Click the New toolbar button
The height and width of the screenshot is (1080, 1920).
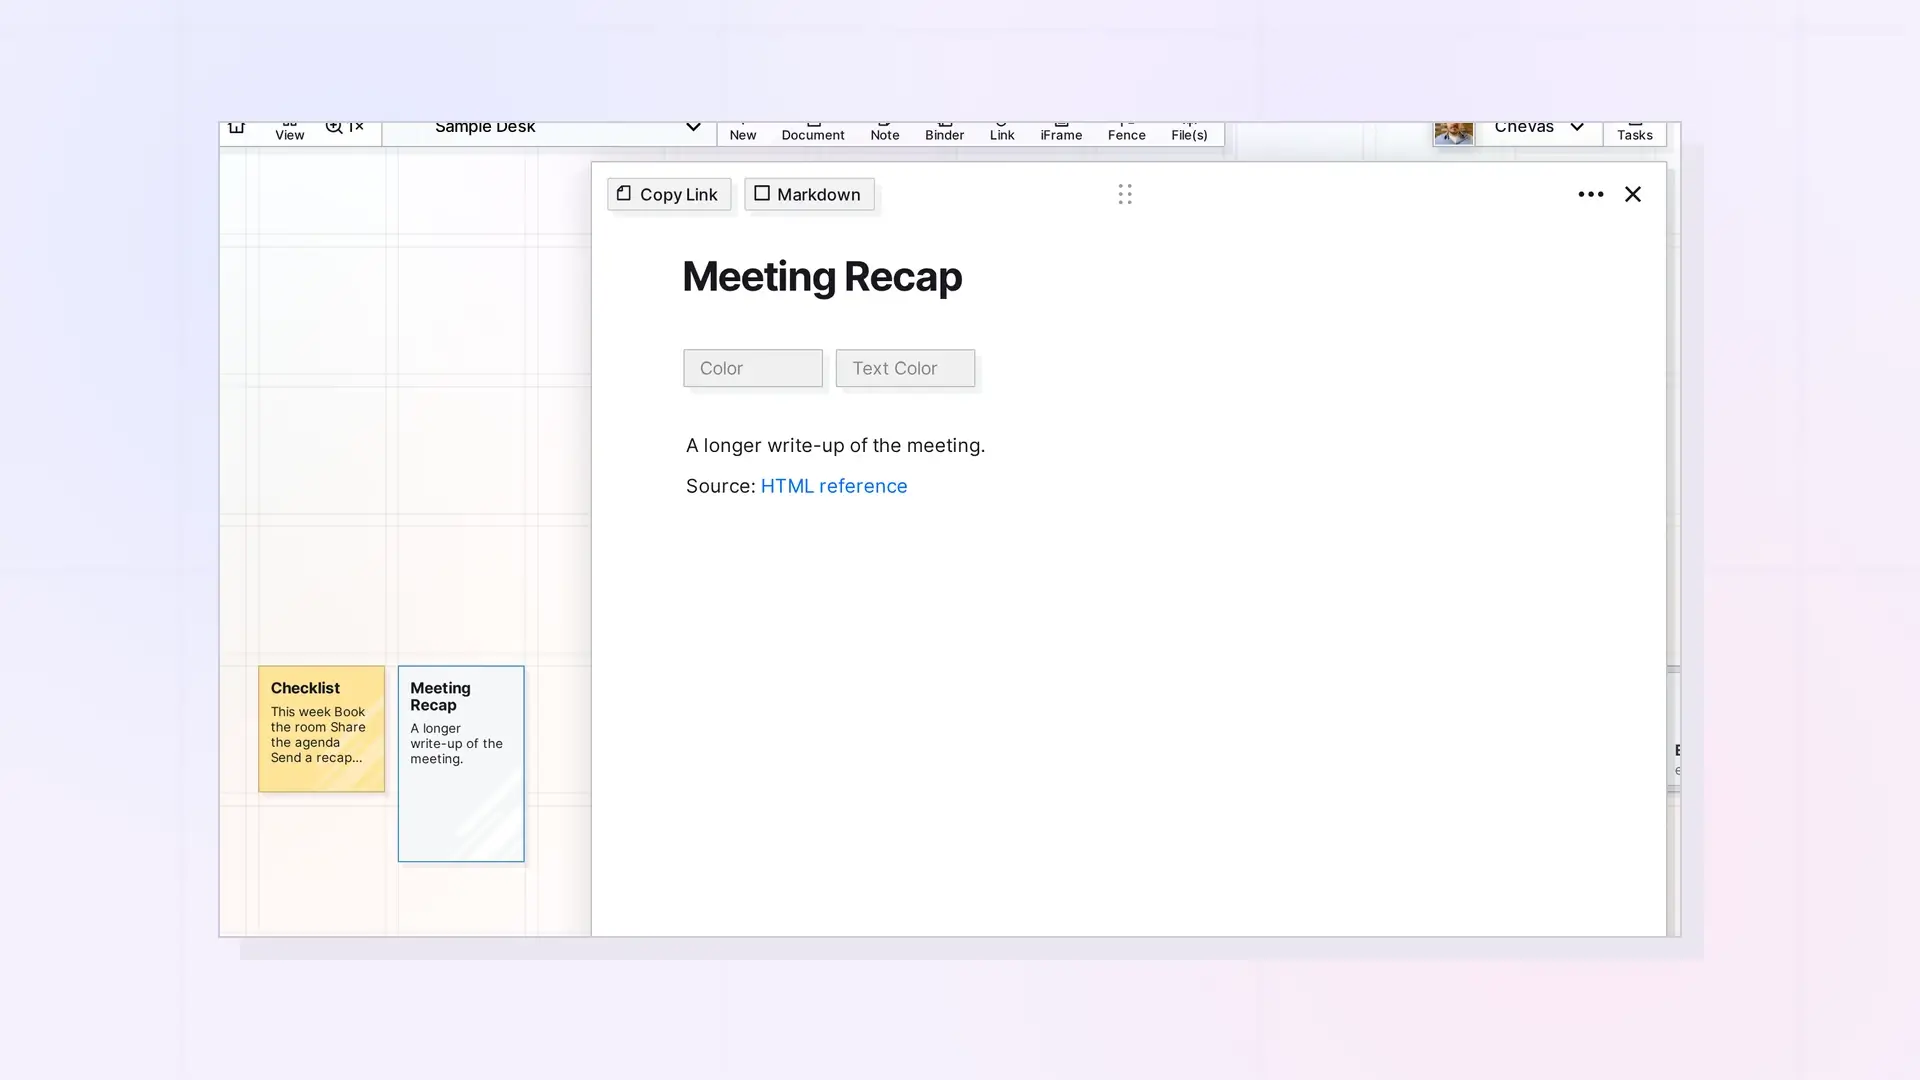pyautogui.click(x=743, y=133)
